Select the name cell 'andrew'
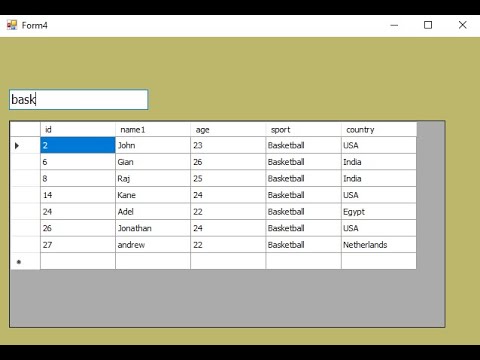 point(153,245)
